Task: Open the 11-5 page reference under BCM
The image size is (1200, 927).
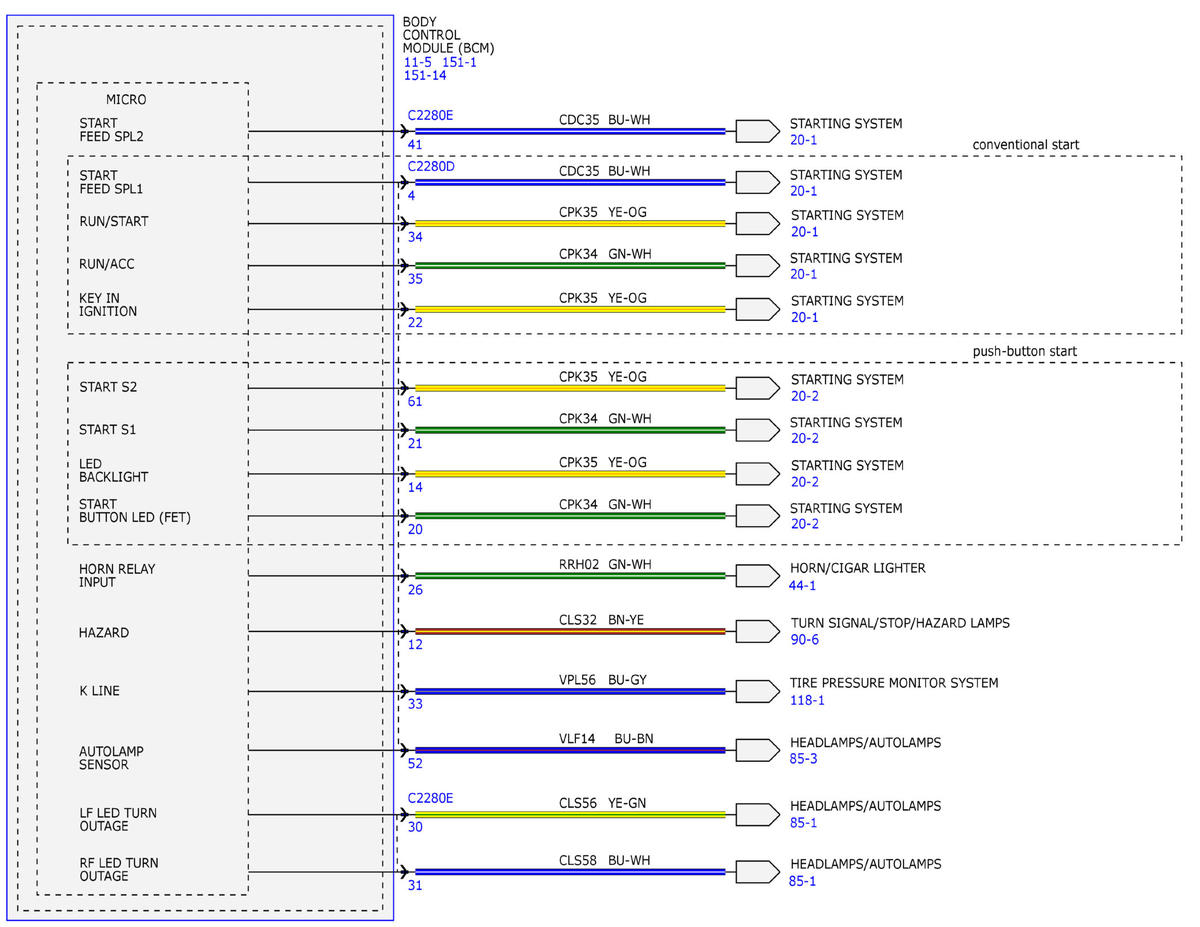Action: point(418,62)
